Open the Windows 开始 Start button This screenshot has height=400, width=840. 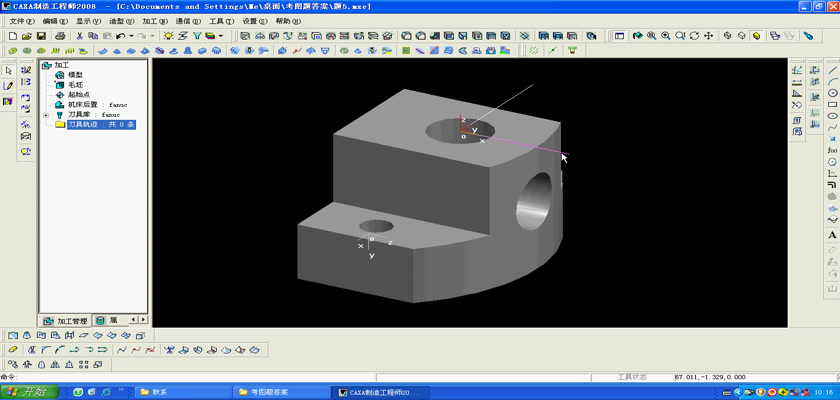tap(29, 392)
